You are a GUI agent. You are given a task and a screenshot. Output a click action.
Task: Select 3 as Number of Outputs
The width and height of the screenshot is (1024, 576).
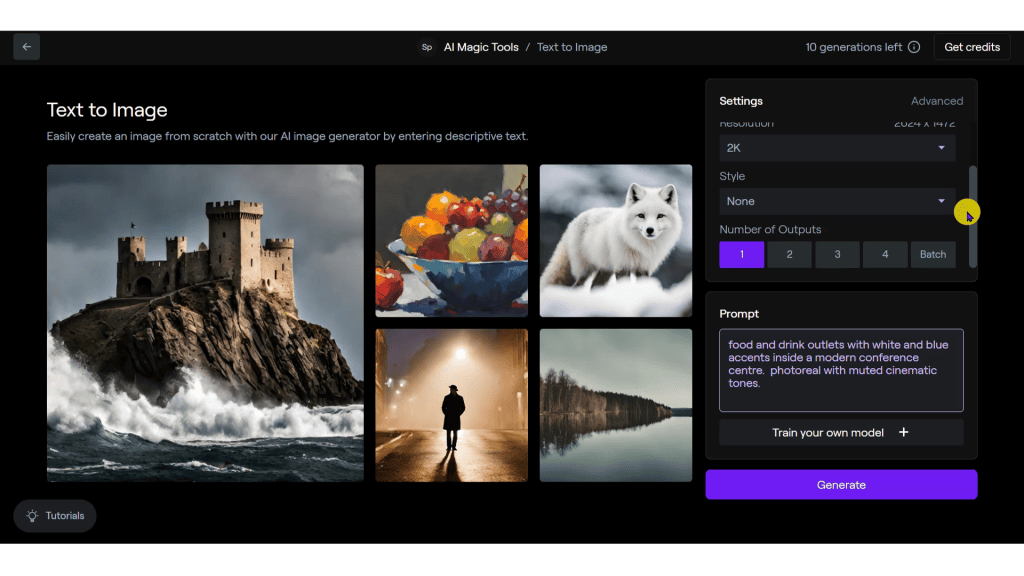tap(837, 254)
